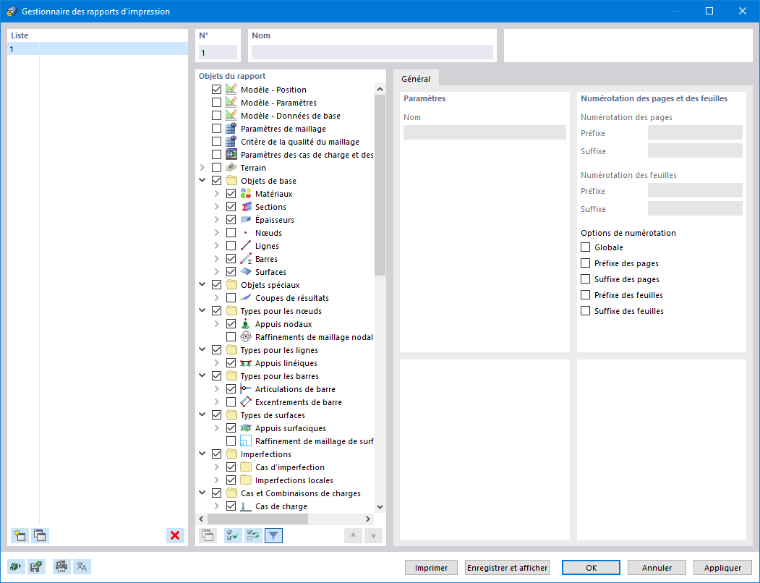Click the printer settings icon at bottom left
Image resolution: width=760 pixels, height=583 pixels.
61,567
